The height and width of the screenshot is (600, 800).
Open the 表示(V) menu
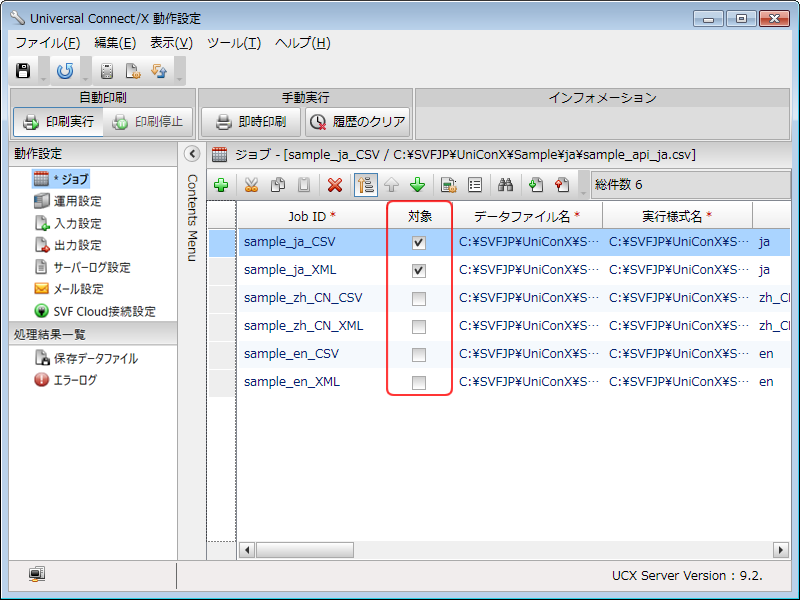[171, 43]
